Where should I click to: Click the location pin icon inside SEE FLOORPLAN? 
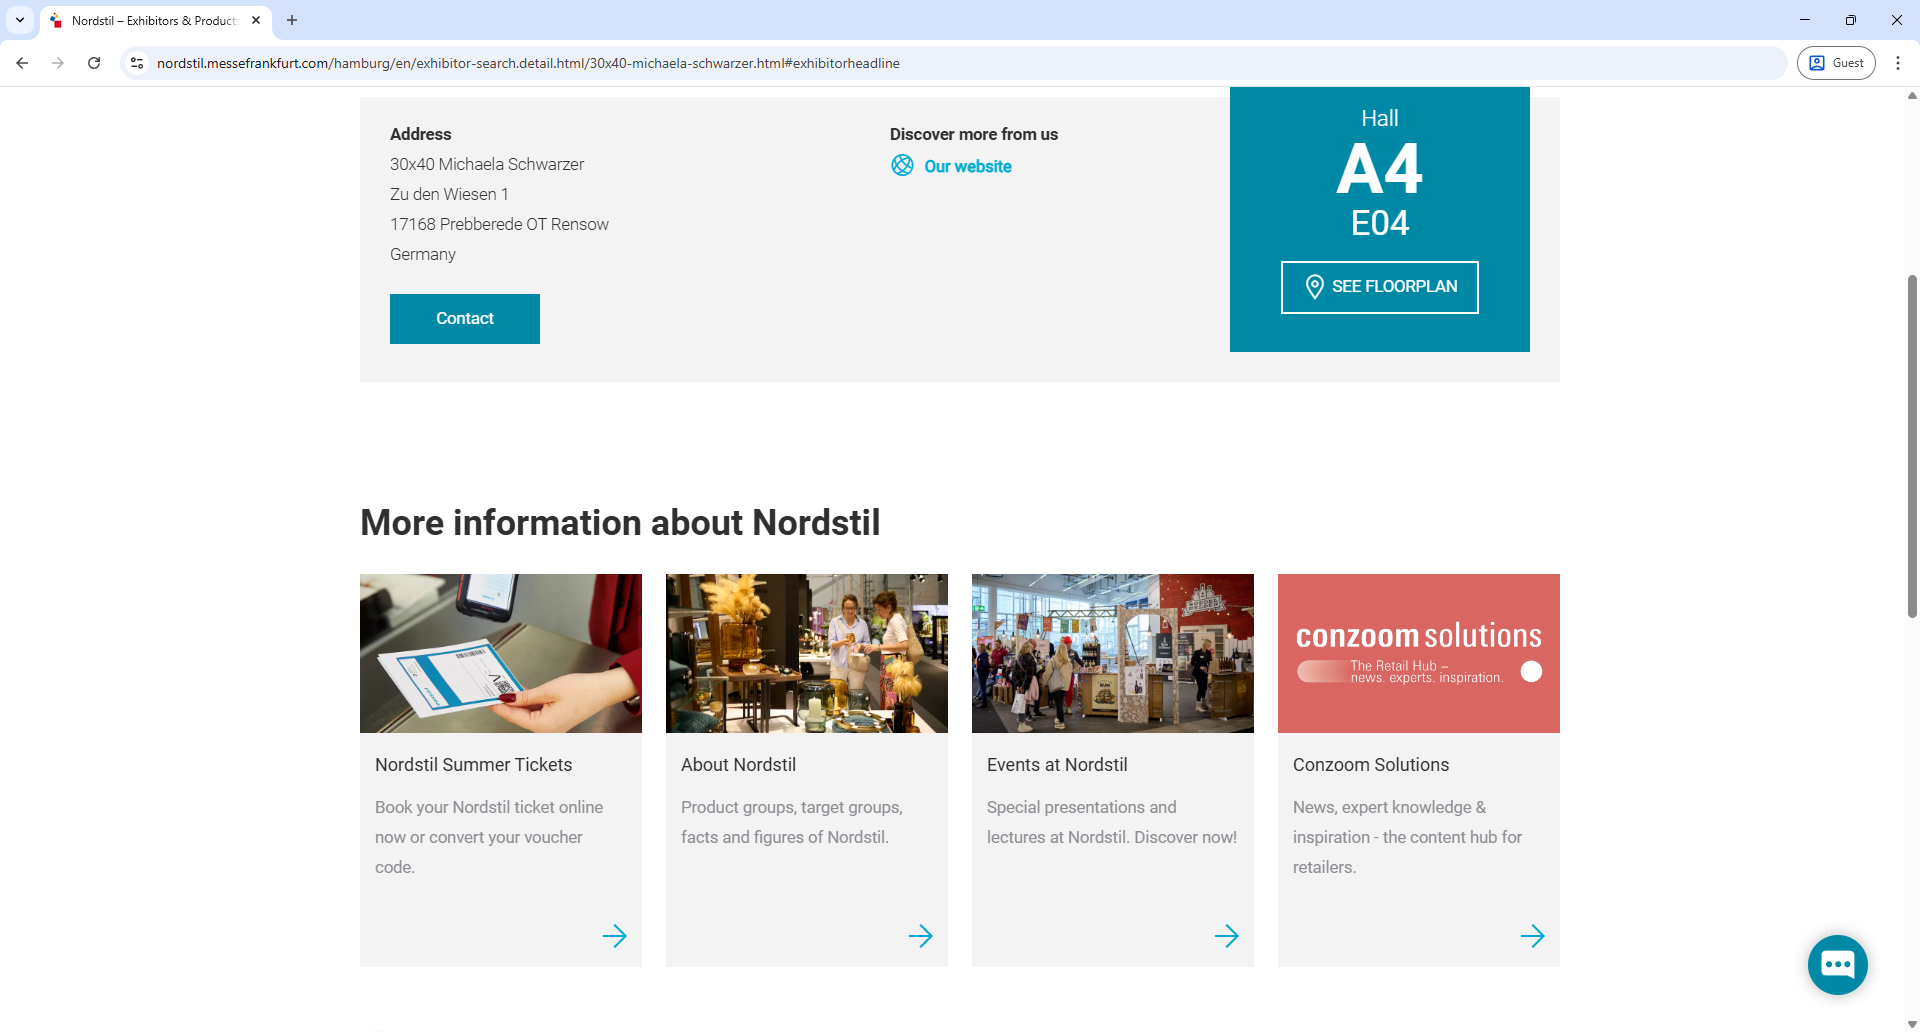(x=1316, y=287)
